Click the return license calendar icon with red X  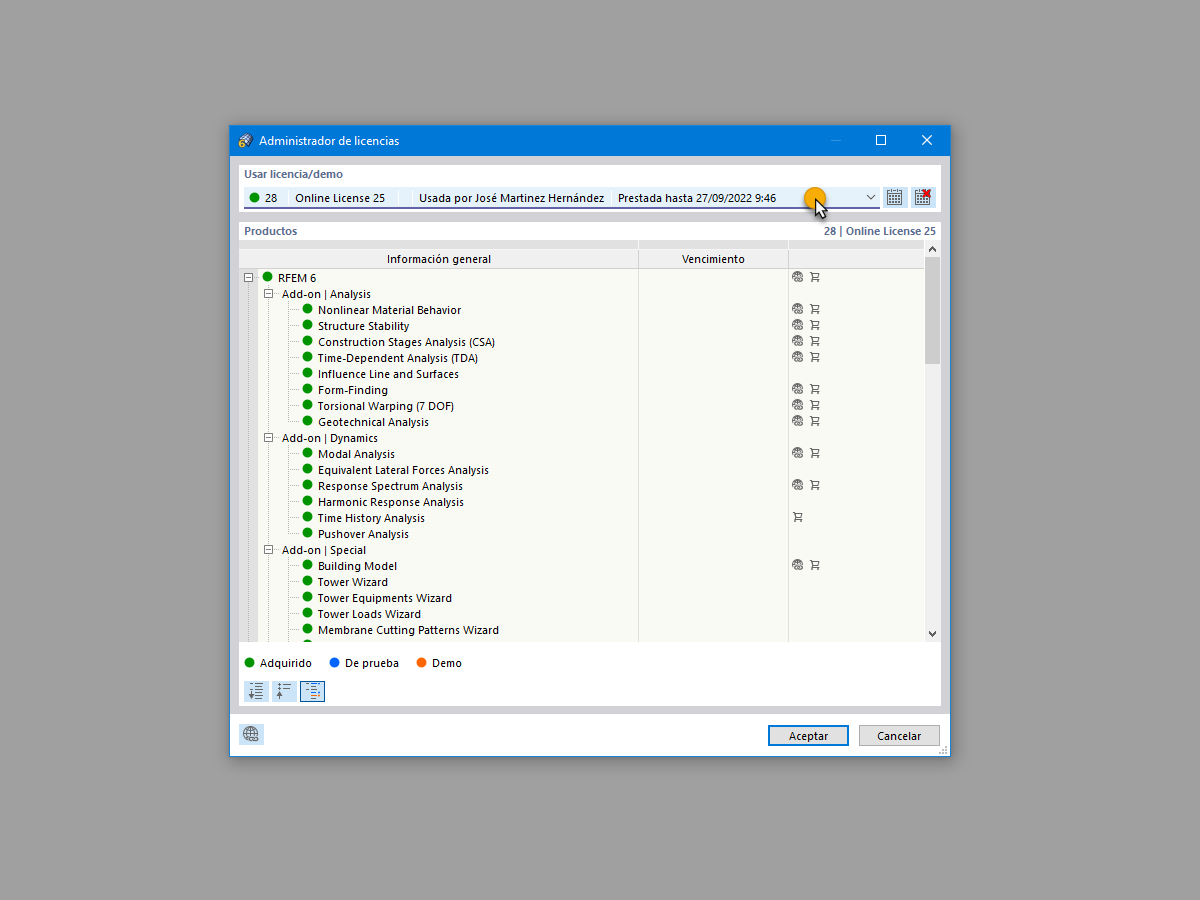922,197
